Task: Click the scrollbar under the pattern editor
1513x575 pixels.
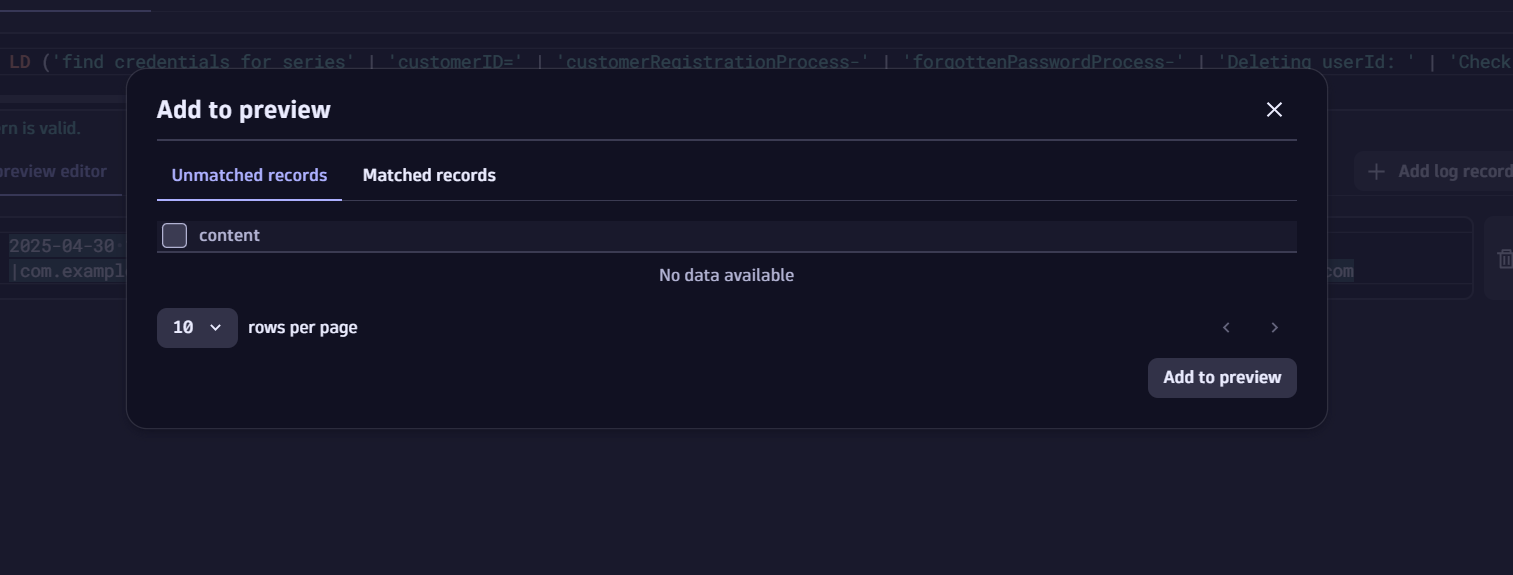Action: click(x=60, y=99)
